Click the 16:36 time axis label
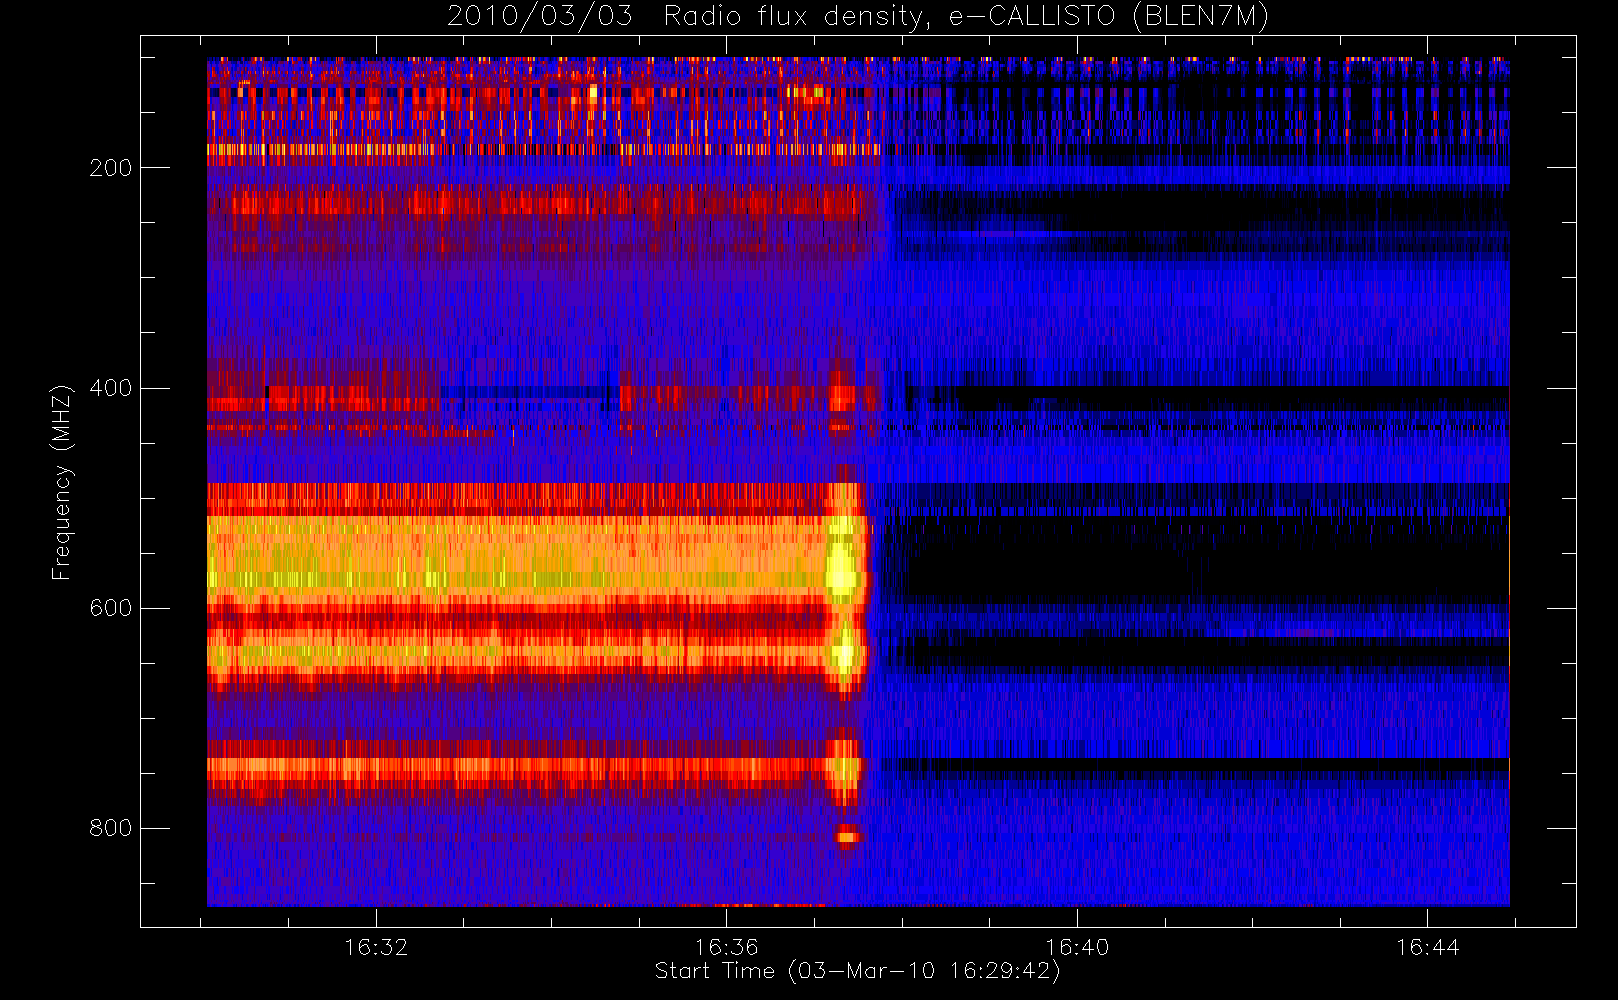 pos(727,947)
